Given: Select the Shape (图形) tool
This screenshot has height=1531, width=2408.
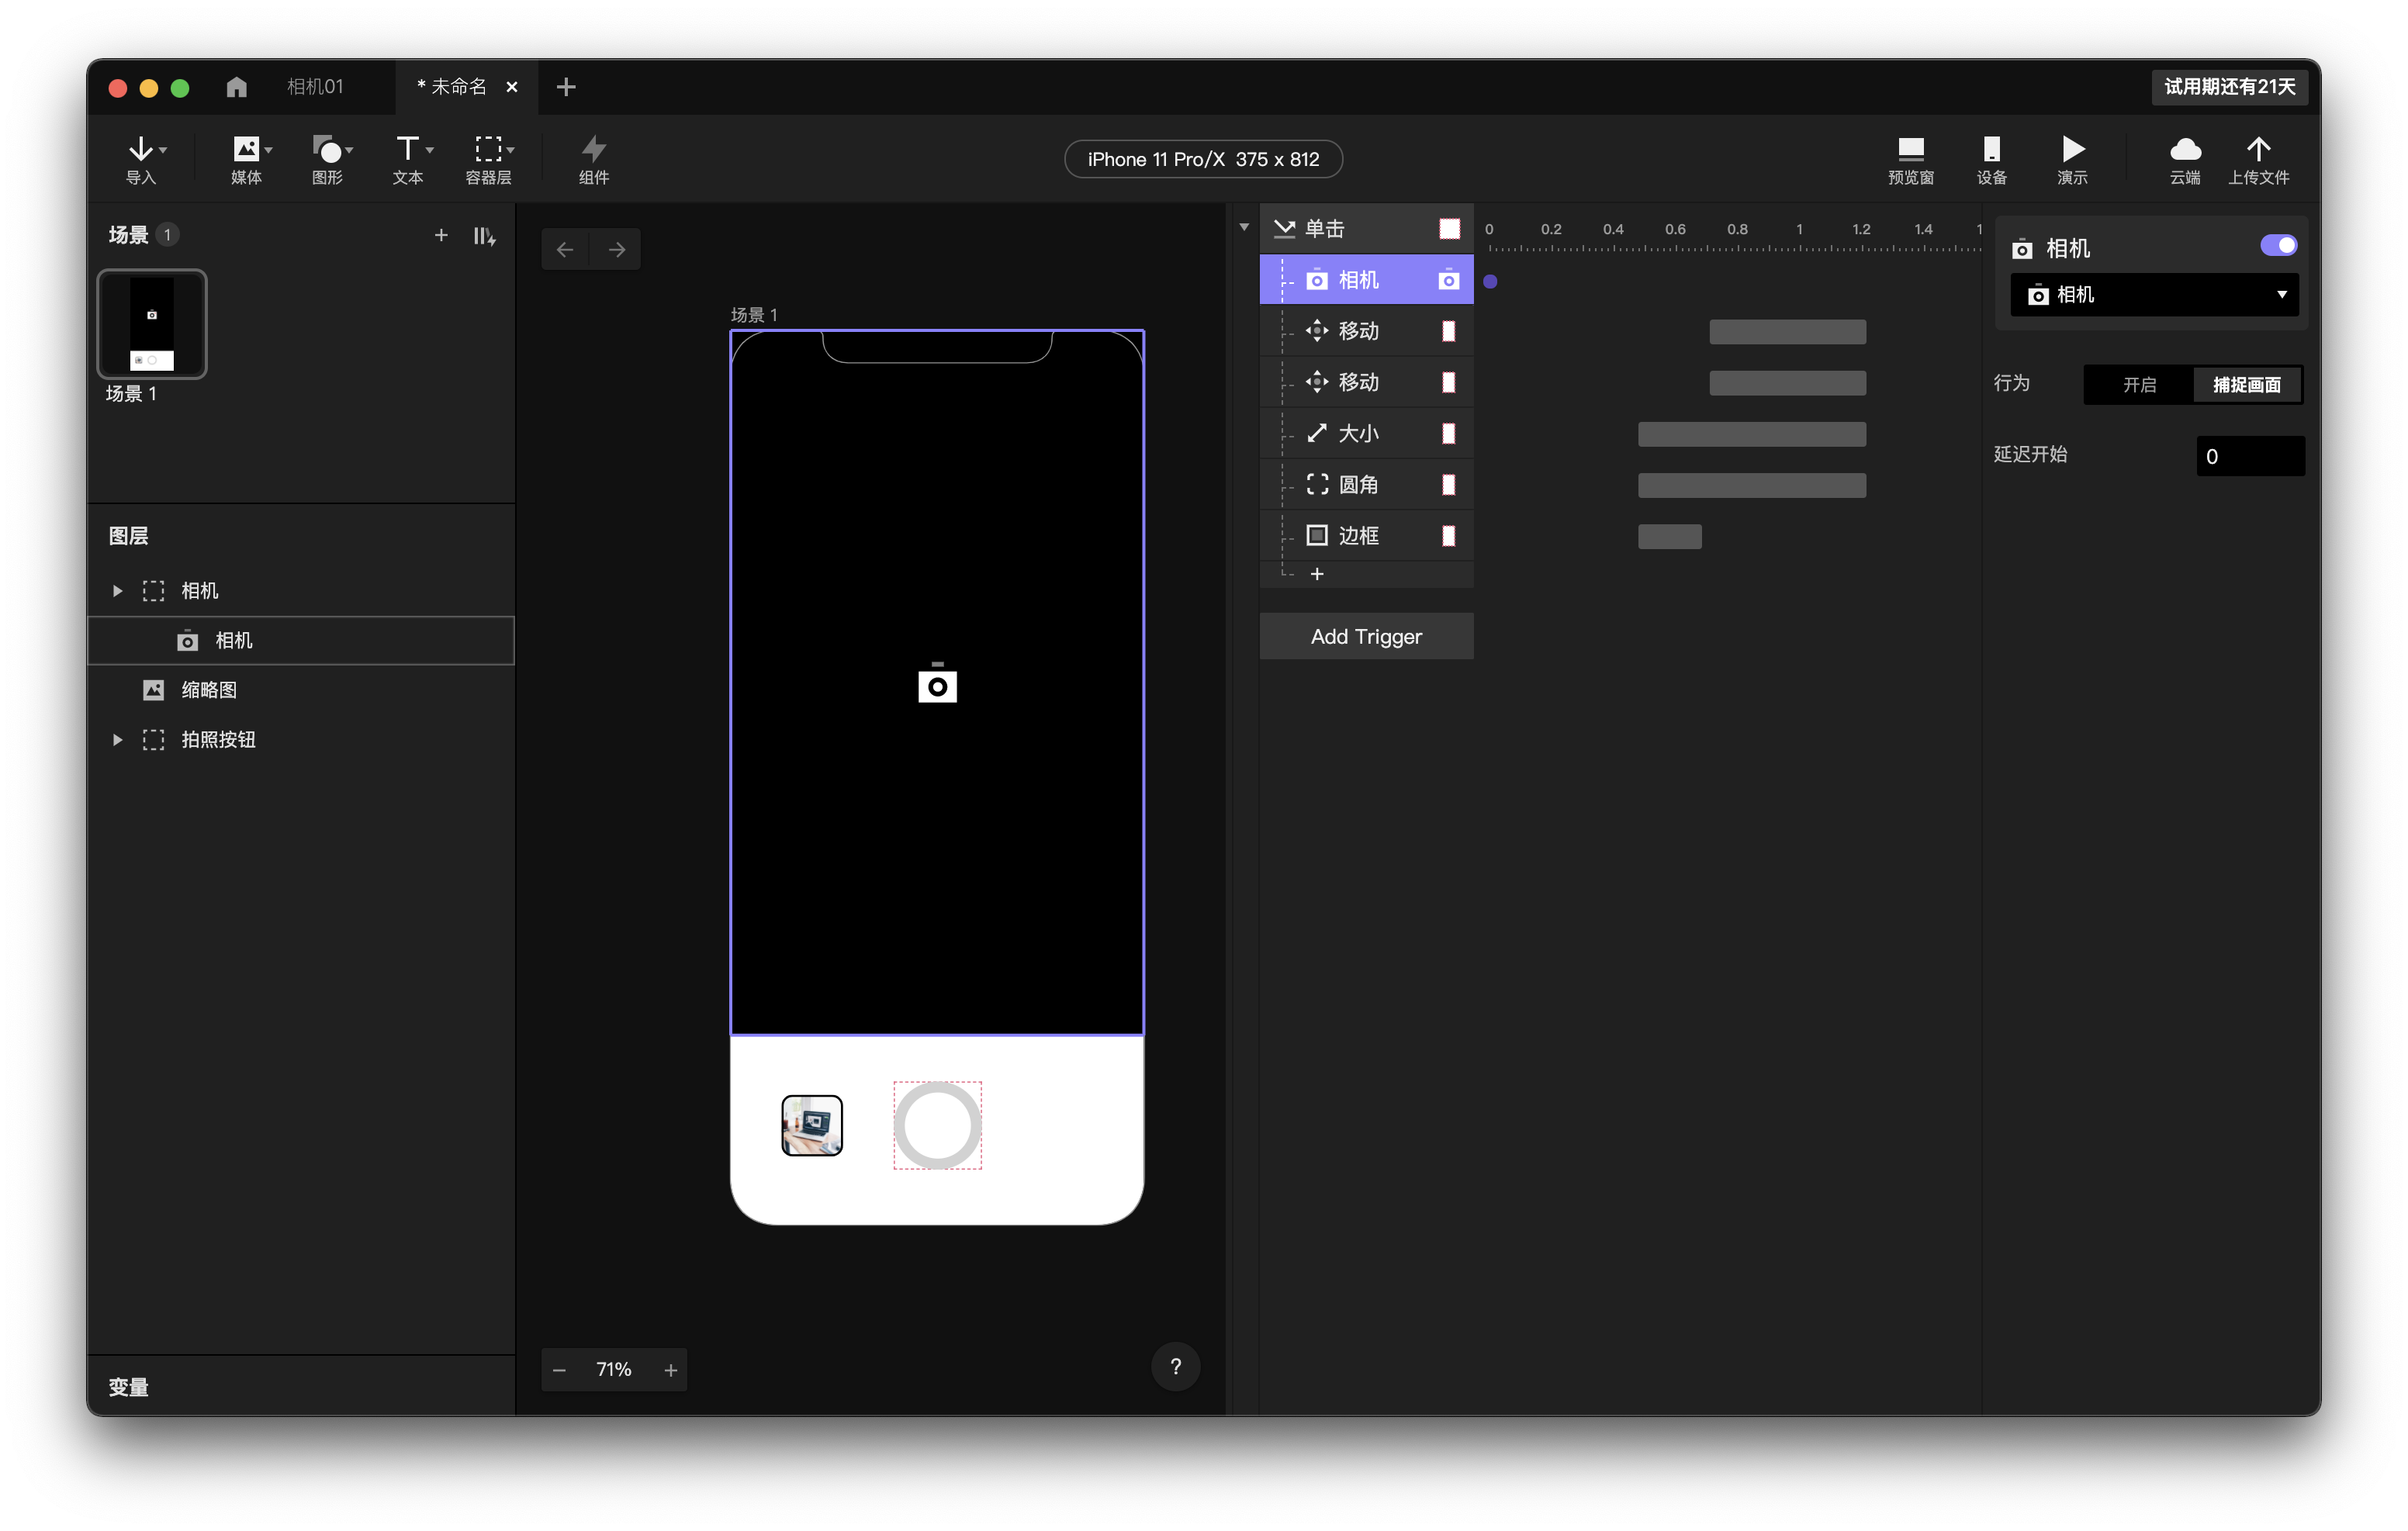Looking at the screenshot, I should pos(328,159).
